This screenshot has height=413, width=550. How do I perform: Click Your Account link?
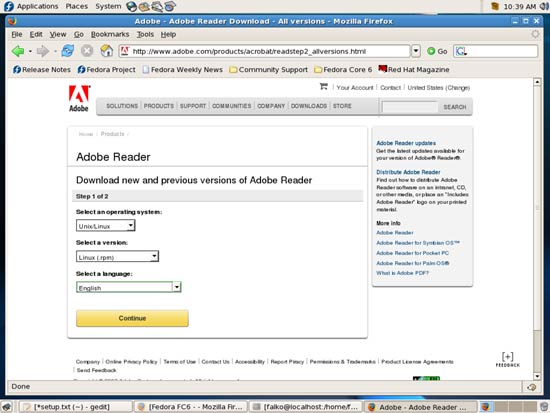click(x=355, y=88)
